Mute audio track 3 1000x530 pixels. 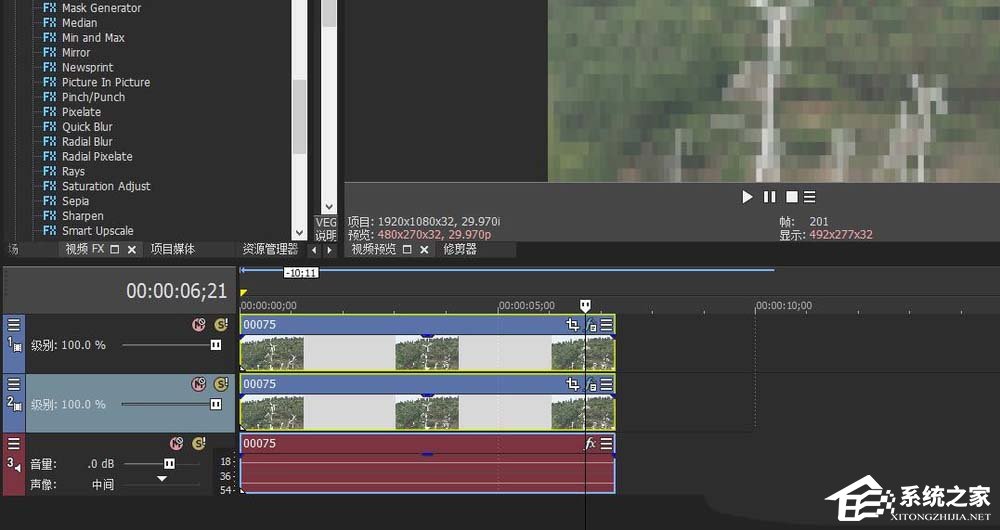tap(177, 444)
